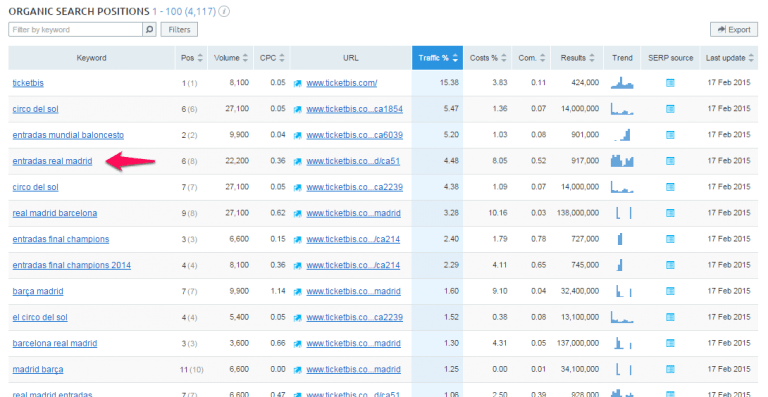Viewport: 768px width, 397px height.
Task: Open the entradas mundial baloncesto keyword
Action: tap(68, 135)
